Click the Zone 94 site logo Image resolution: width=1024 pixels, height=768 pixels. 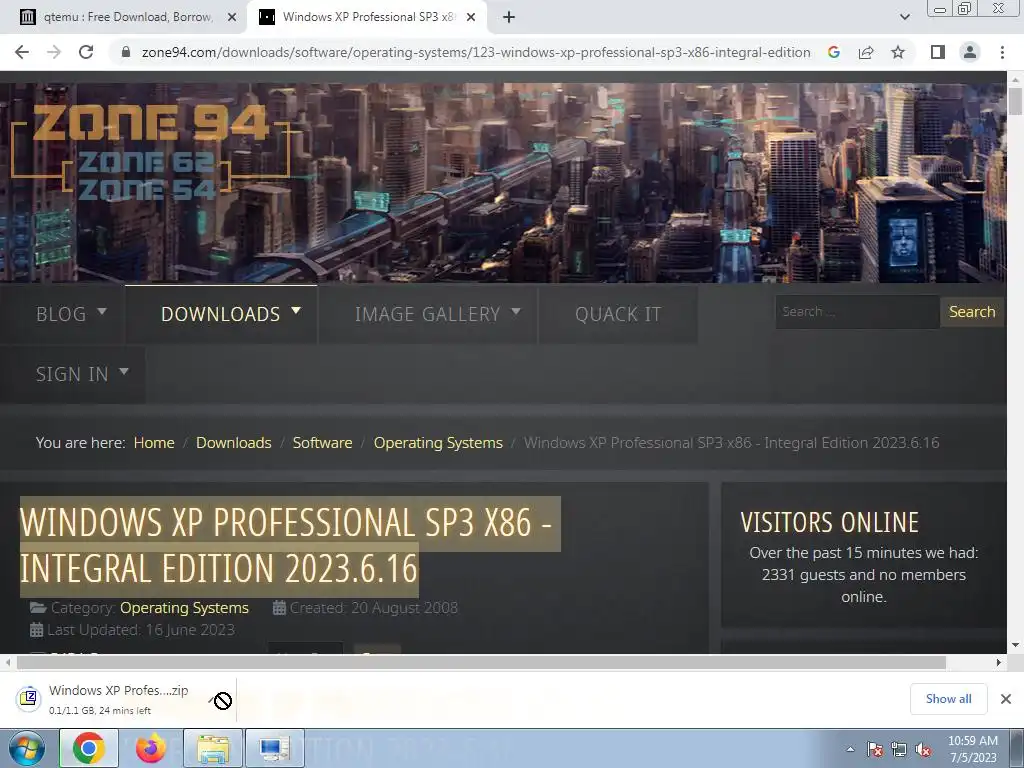point(151,153)
